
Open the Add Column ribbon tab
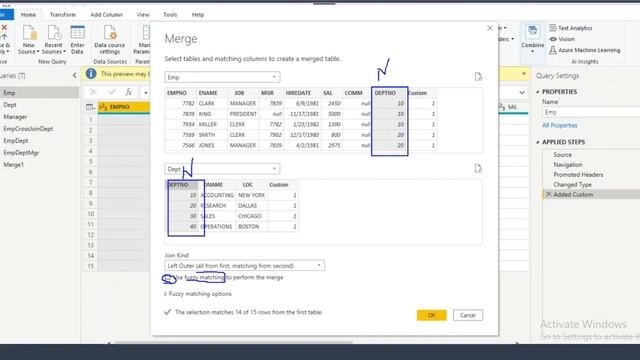[106, 15]
